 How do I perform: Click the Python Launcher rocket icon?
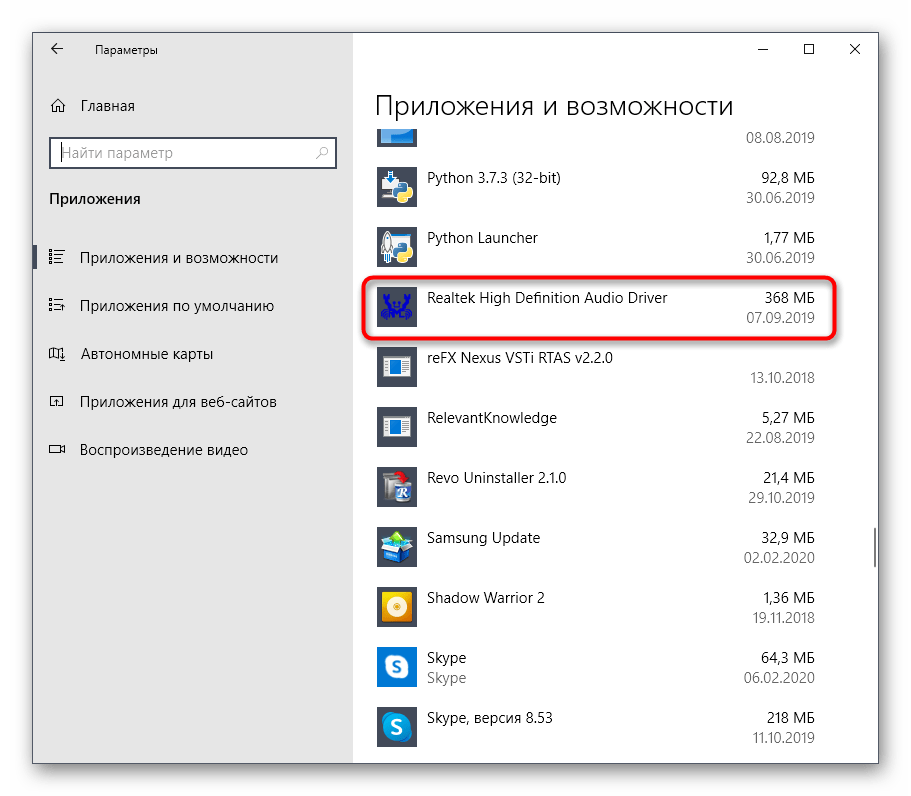coord(397,247)
